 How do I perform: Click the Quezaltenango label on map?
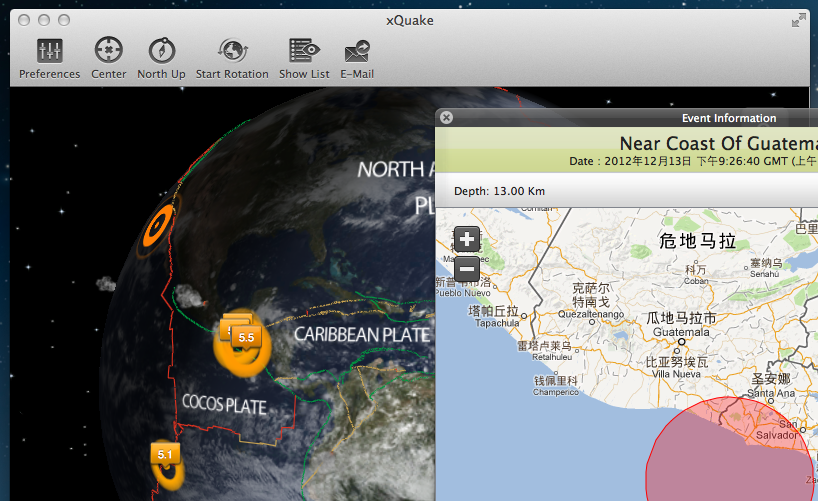[591, 314]
